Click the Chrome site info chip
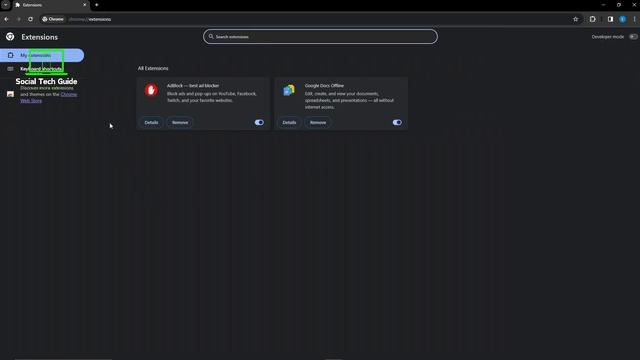 point(53,19)
